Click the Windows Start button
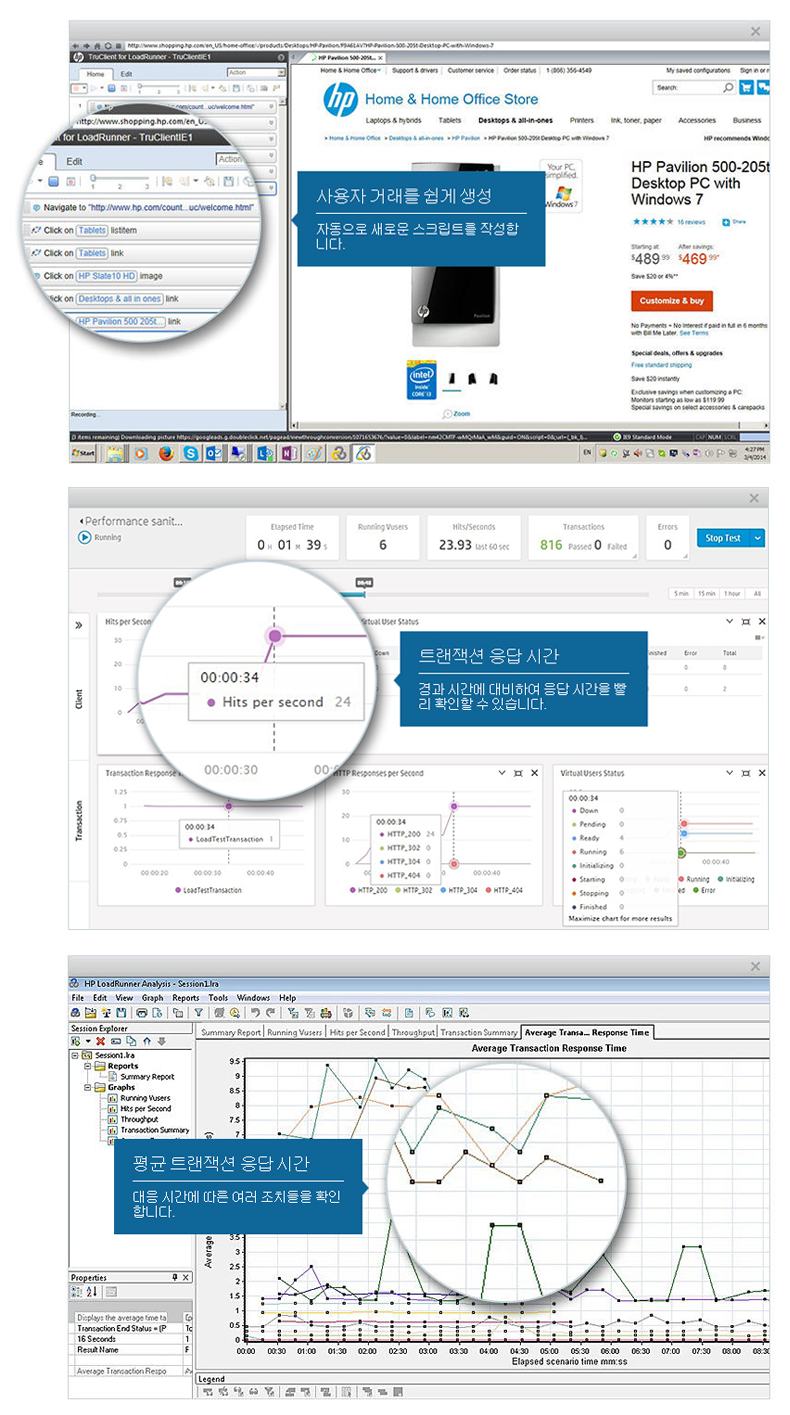This screenshot has width=790, height=1415. click(84, 453)
